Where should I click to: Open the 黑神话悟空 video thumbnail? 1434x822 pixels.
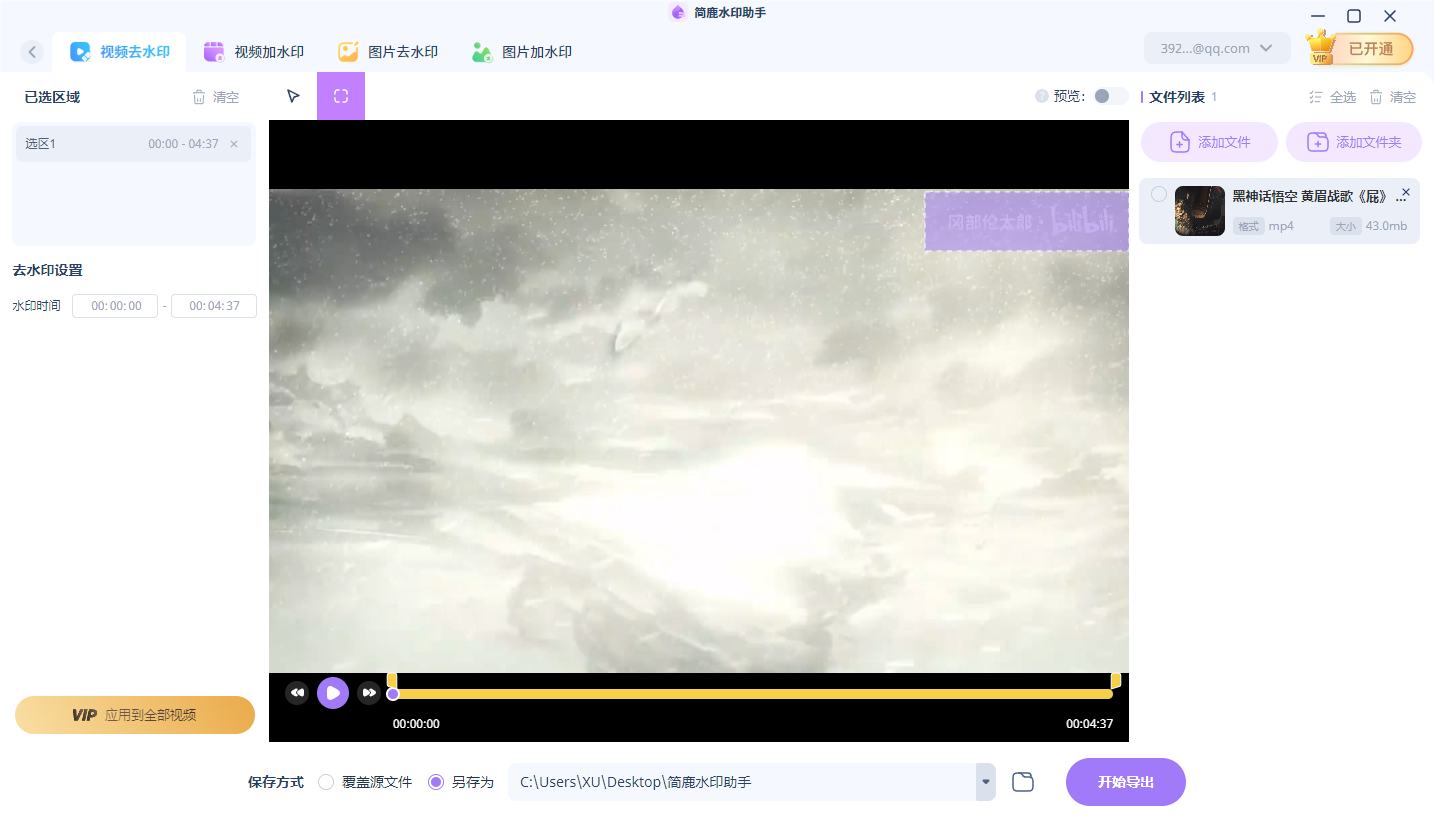click(x=1200, y=211)
